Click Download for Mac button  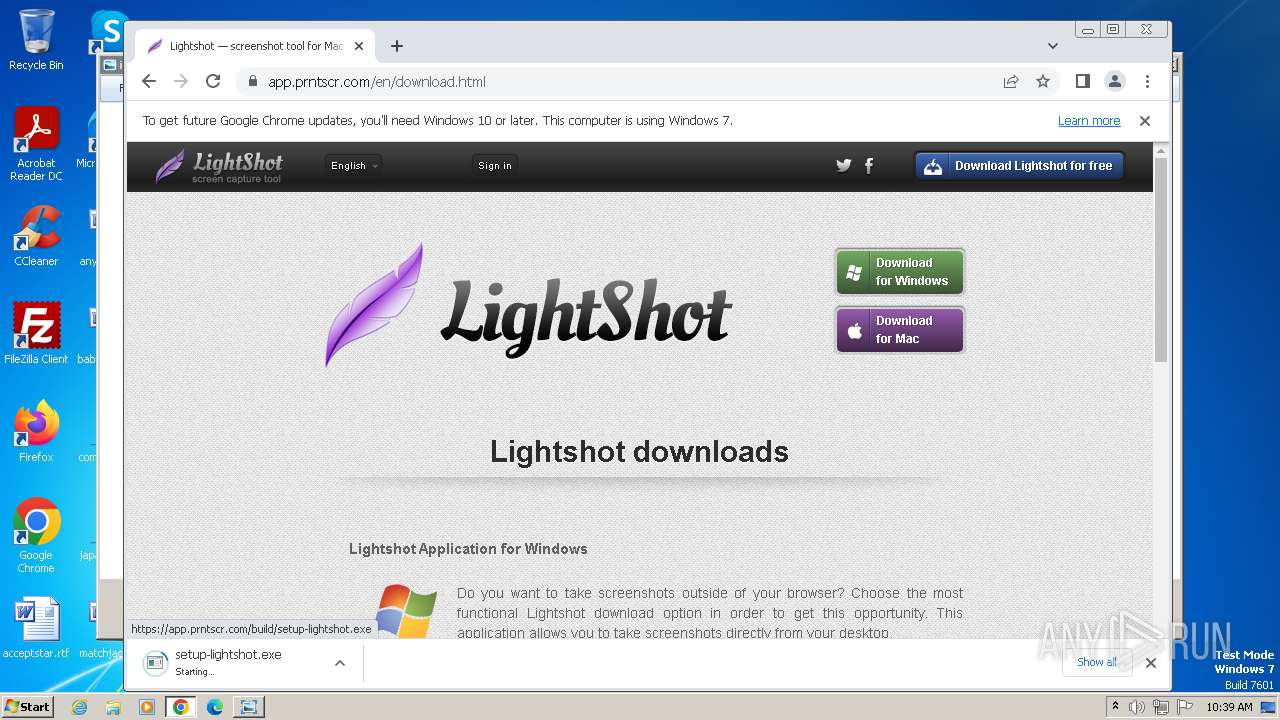click(x=900, y=330)
